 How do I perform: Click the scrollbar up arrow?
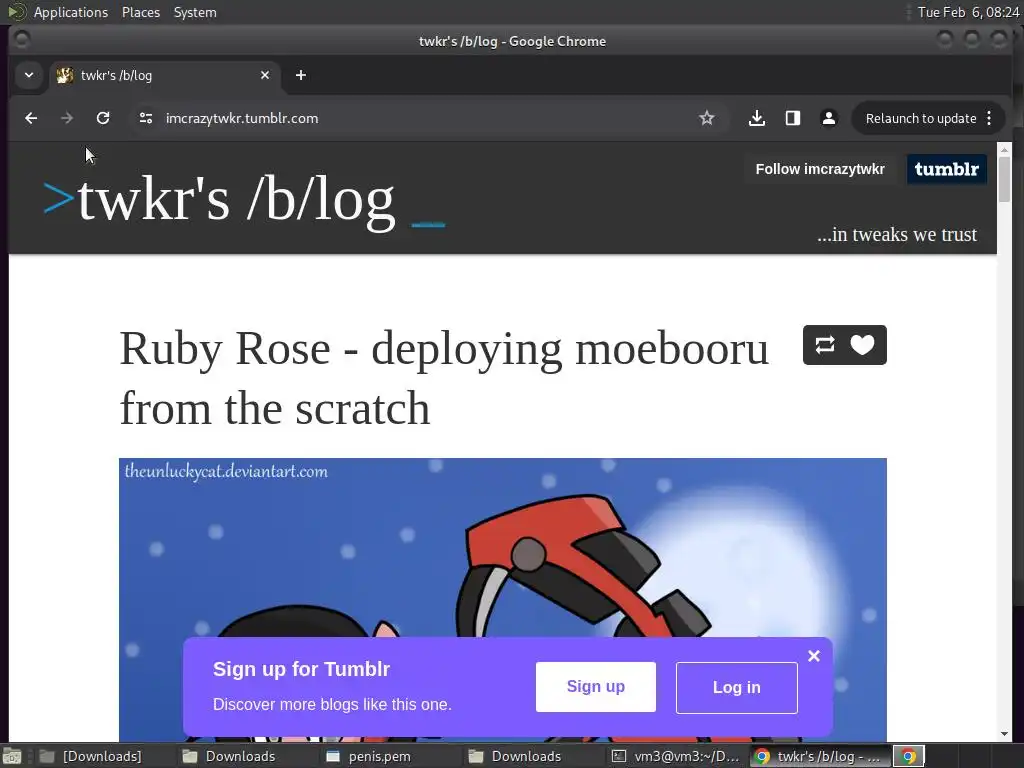point(1004,149)
